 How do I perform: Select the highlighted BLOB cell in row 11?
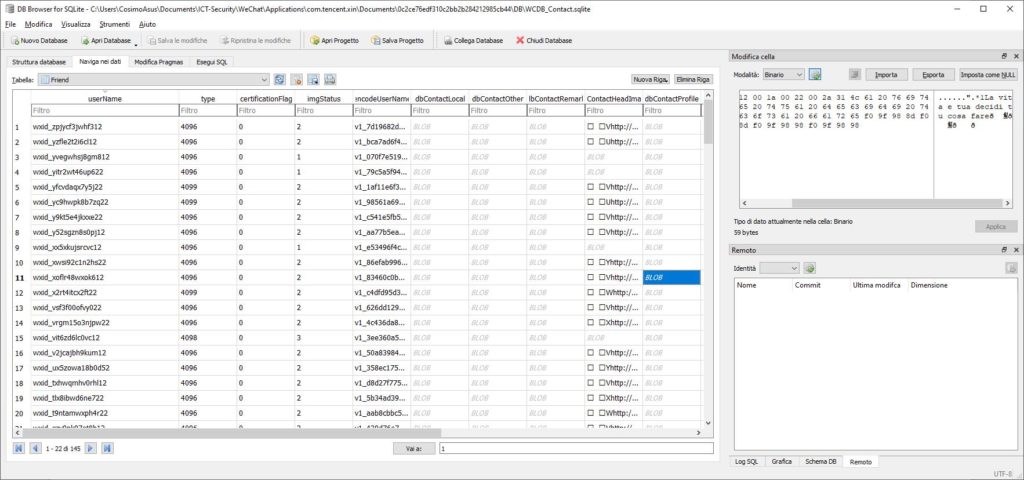pyautogui.click(x=671, y=278)
